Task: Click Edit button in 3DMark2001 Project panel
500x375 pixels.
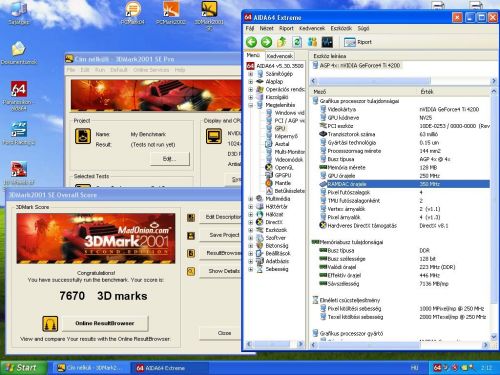Action: click(169, 159)
